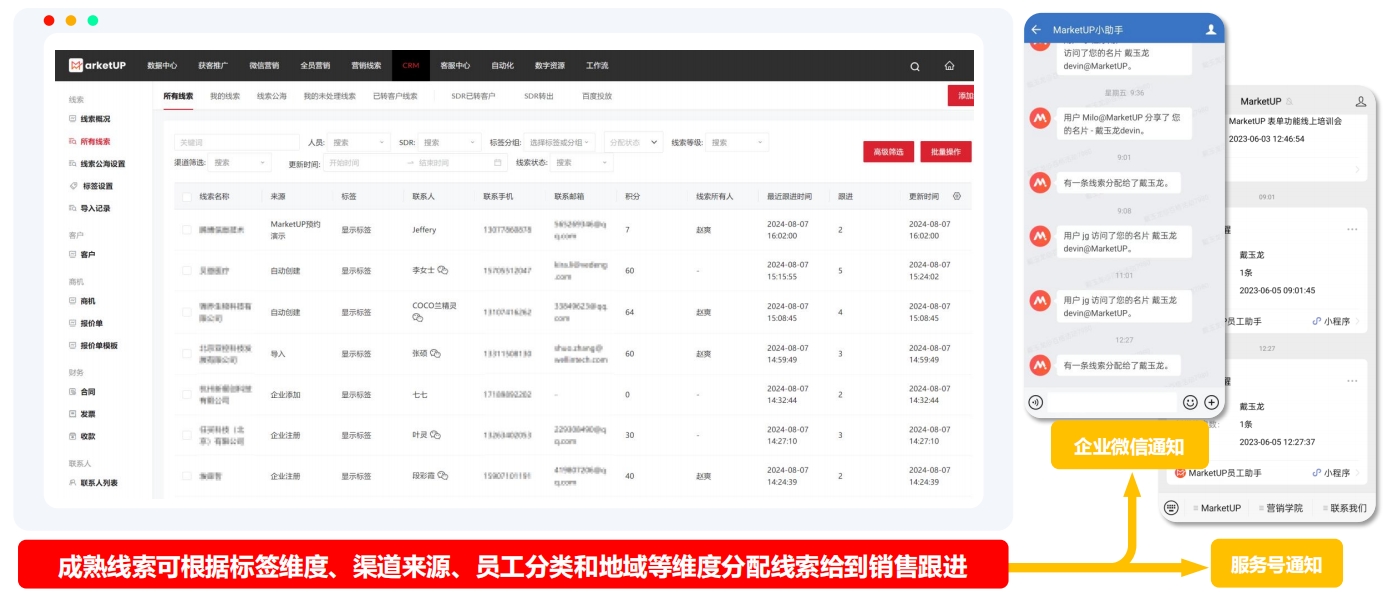Viewport: 1391px width, 597px height.
Task: Click the red 添加 button
Action: coord(961,96)
